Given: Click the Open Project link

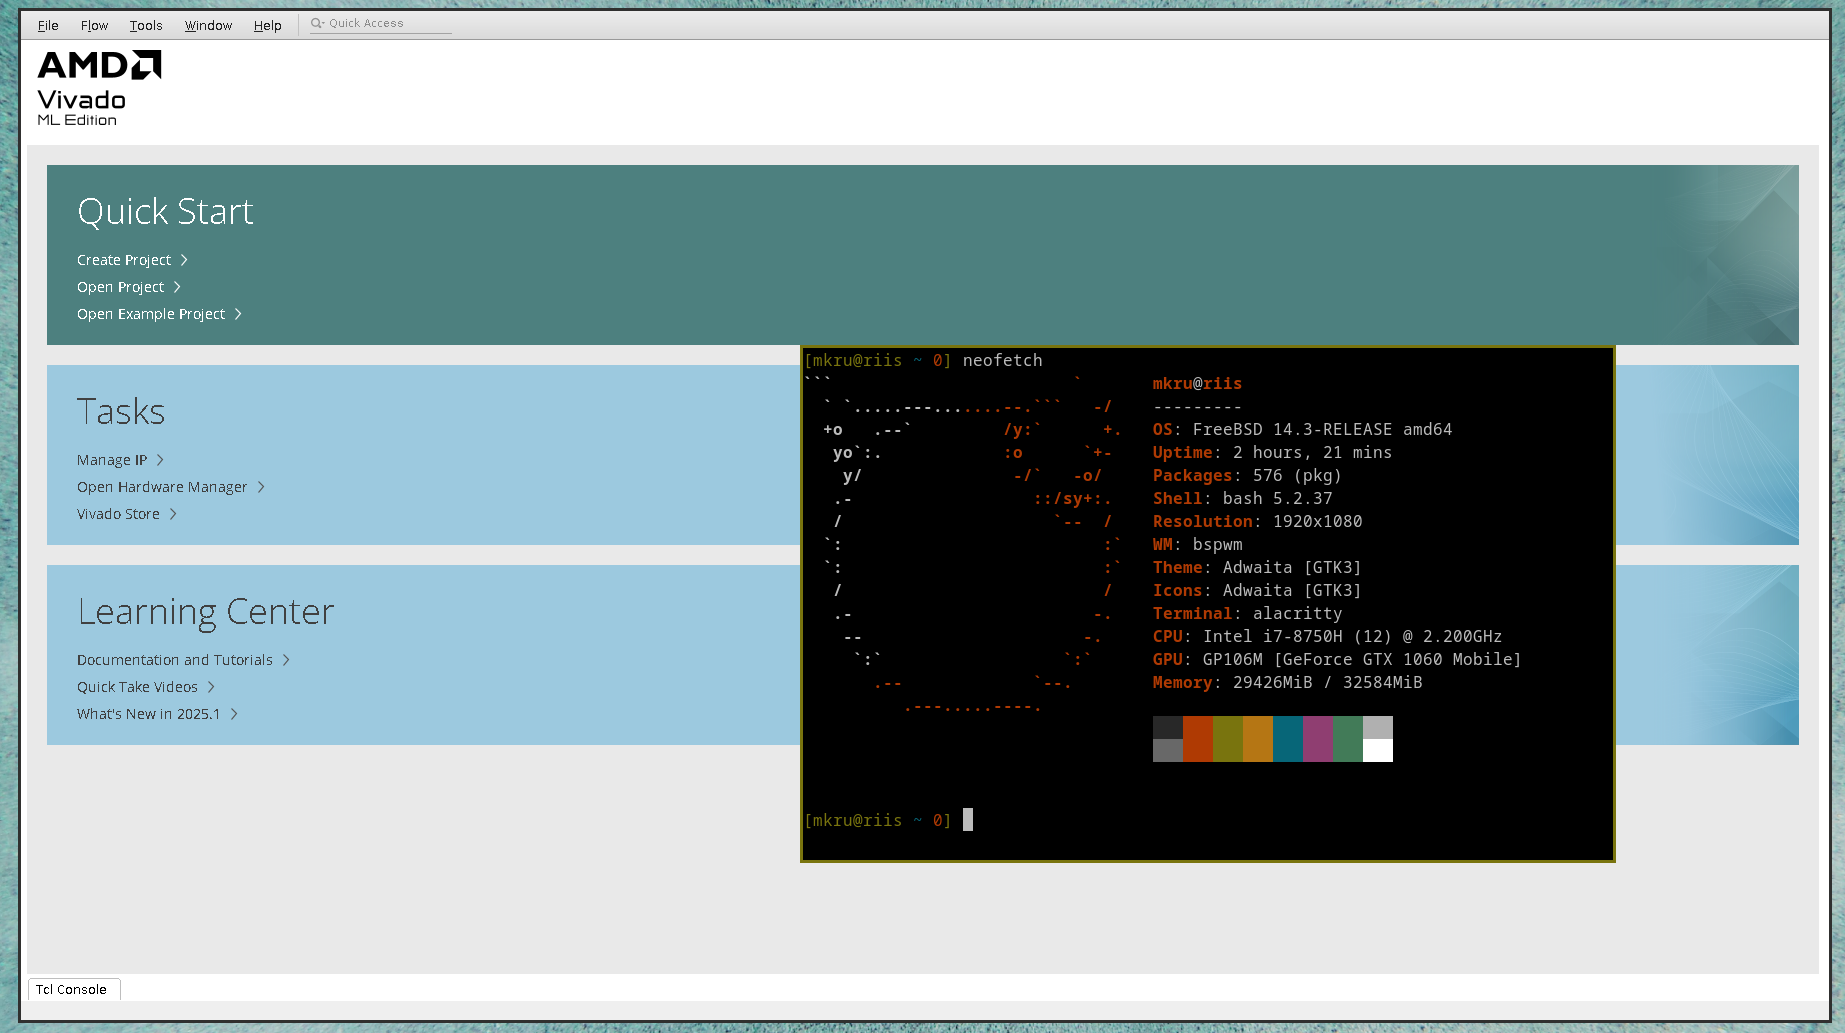Looking at the screenshot, I should click(120, 287).
